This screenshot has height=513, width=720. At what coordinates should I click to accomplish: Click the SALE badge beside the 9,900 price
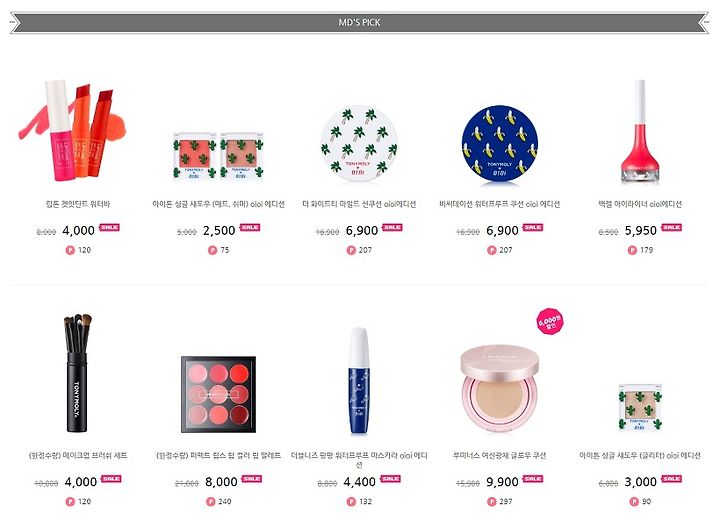(x=533, y=479)
